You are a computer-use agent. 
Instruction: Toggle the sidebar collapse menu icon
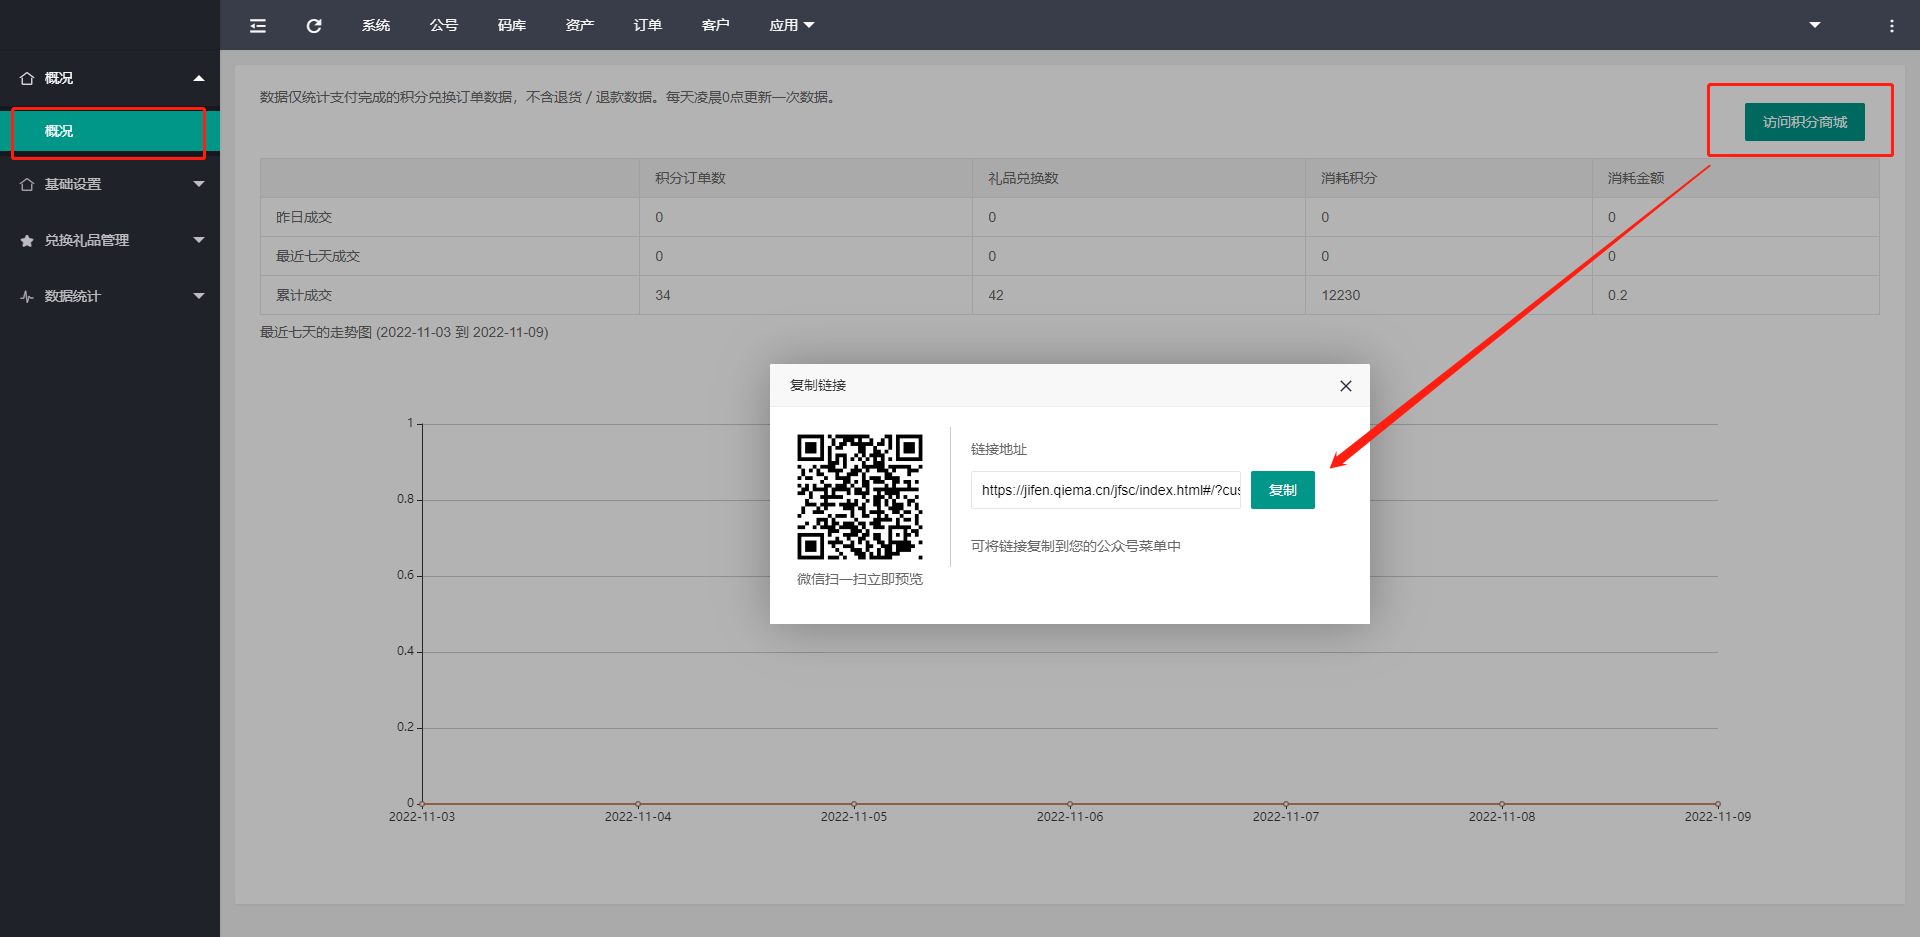[x=258, y=26]
